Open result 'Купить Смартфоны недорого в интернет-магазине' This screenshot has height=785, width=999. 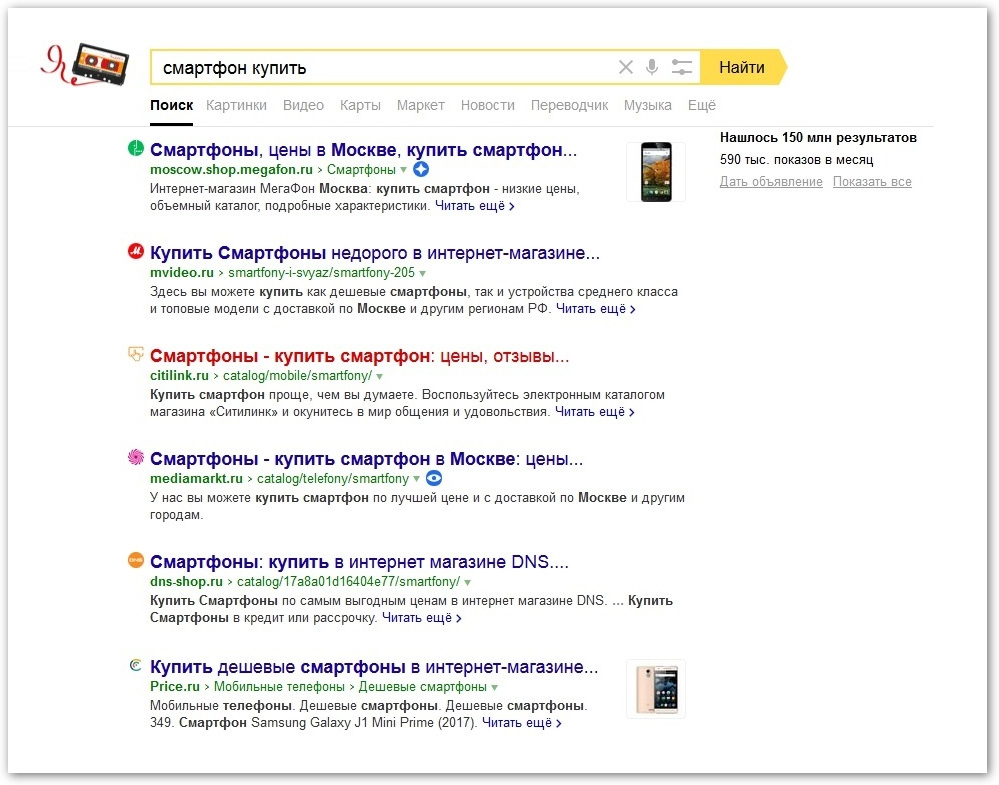[x=375, y=253]
